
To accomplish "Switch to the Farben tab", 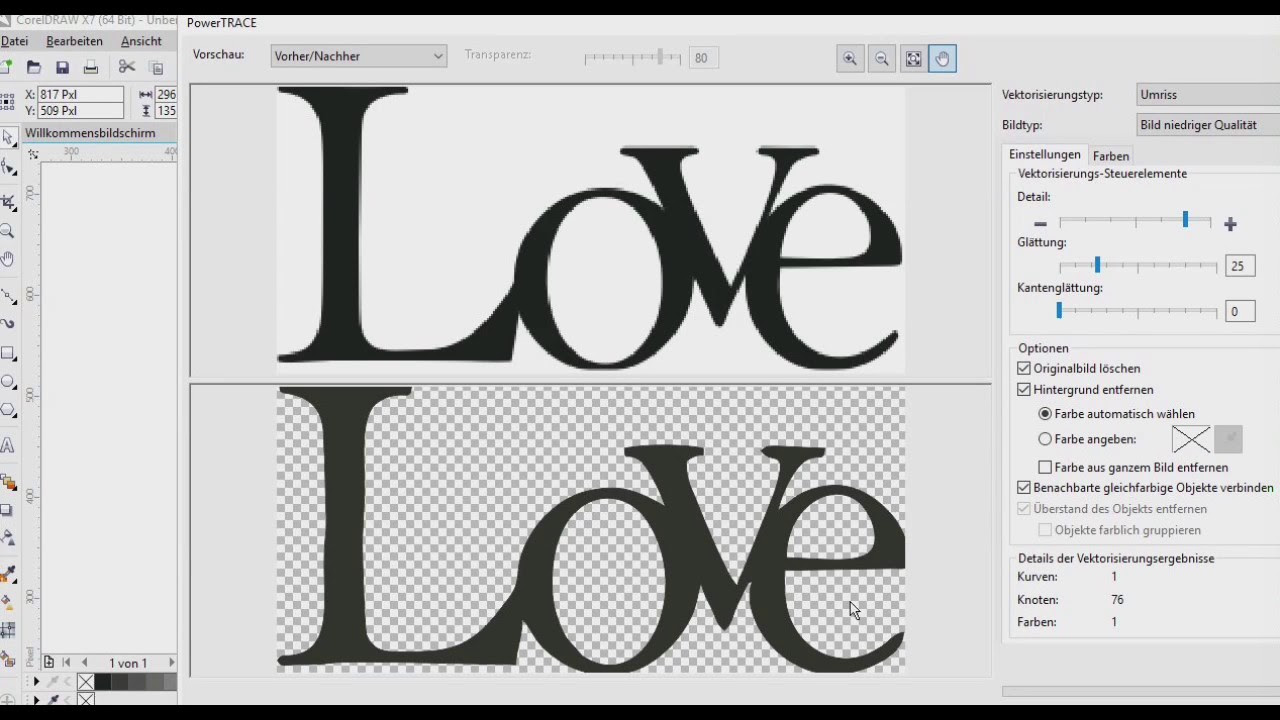I will [1111, 156].
